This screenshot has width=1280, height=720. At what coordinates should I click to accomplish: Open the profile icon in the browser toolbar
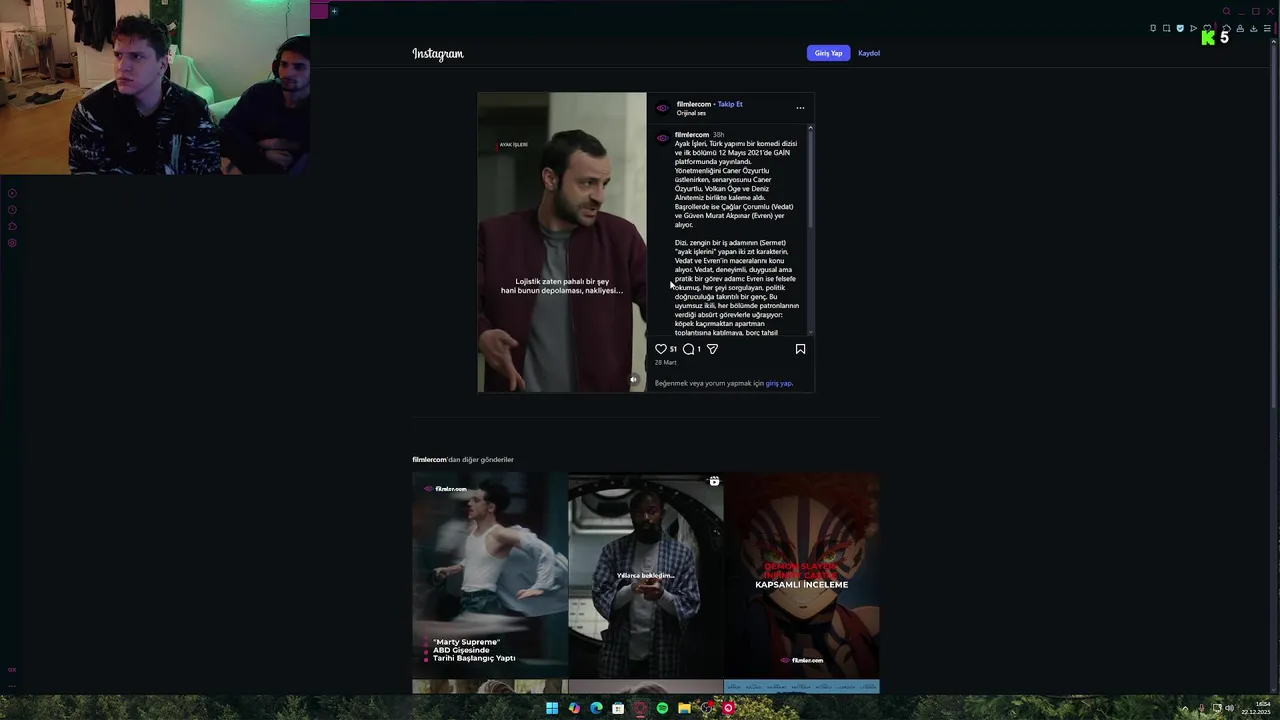tap(1240, 28)
